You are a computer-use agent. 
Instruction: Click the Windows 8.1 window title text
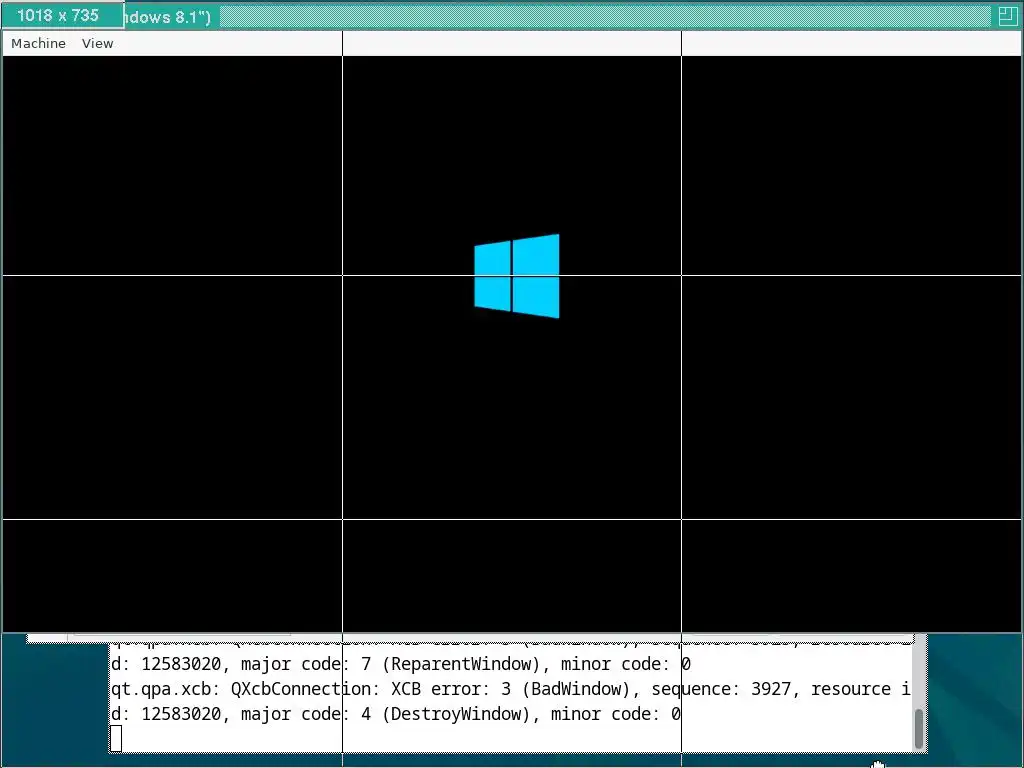coord(168,17)
